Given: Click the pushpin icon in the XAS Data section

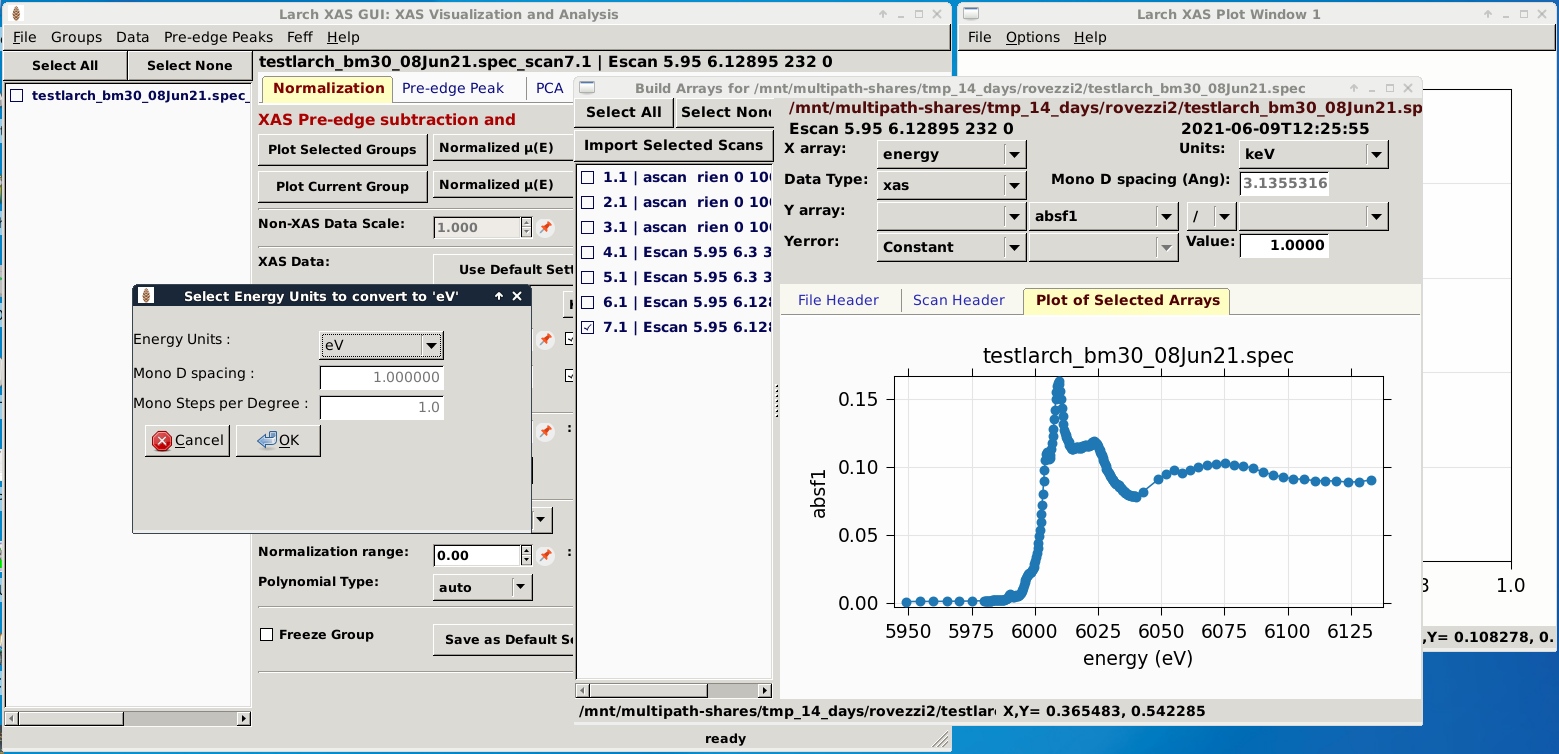Looking at the screenshot, I should [545, 340].
